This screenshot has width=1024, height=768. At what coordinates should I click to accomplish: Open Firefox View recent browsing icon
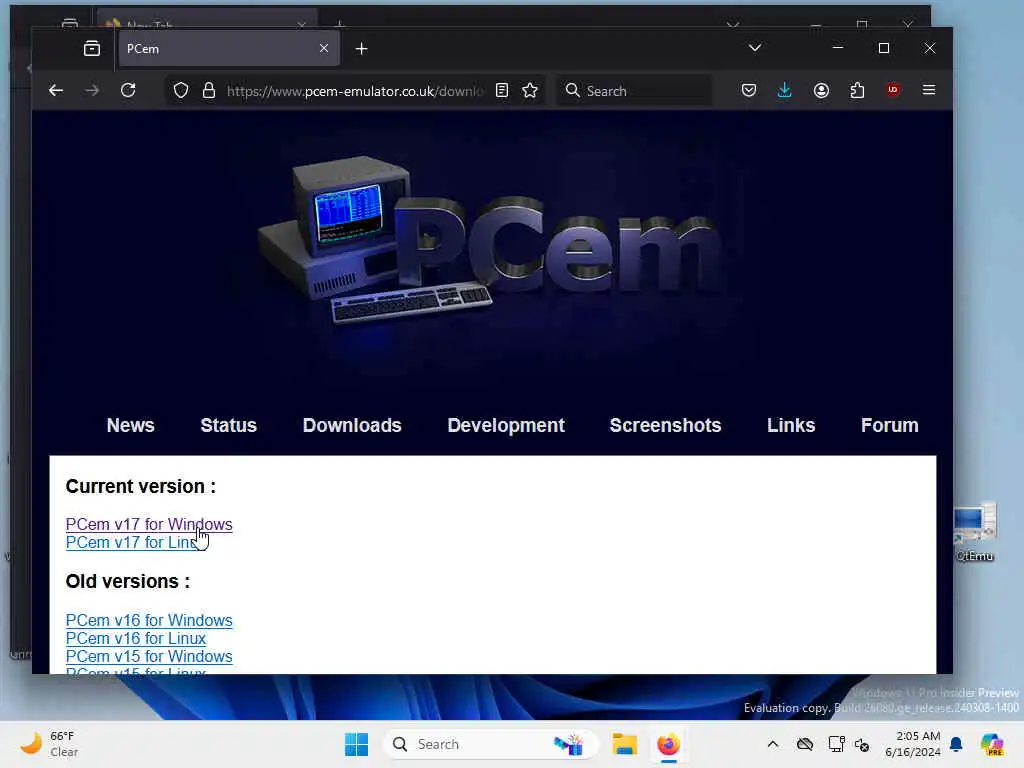(92, 48)
